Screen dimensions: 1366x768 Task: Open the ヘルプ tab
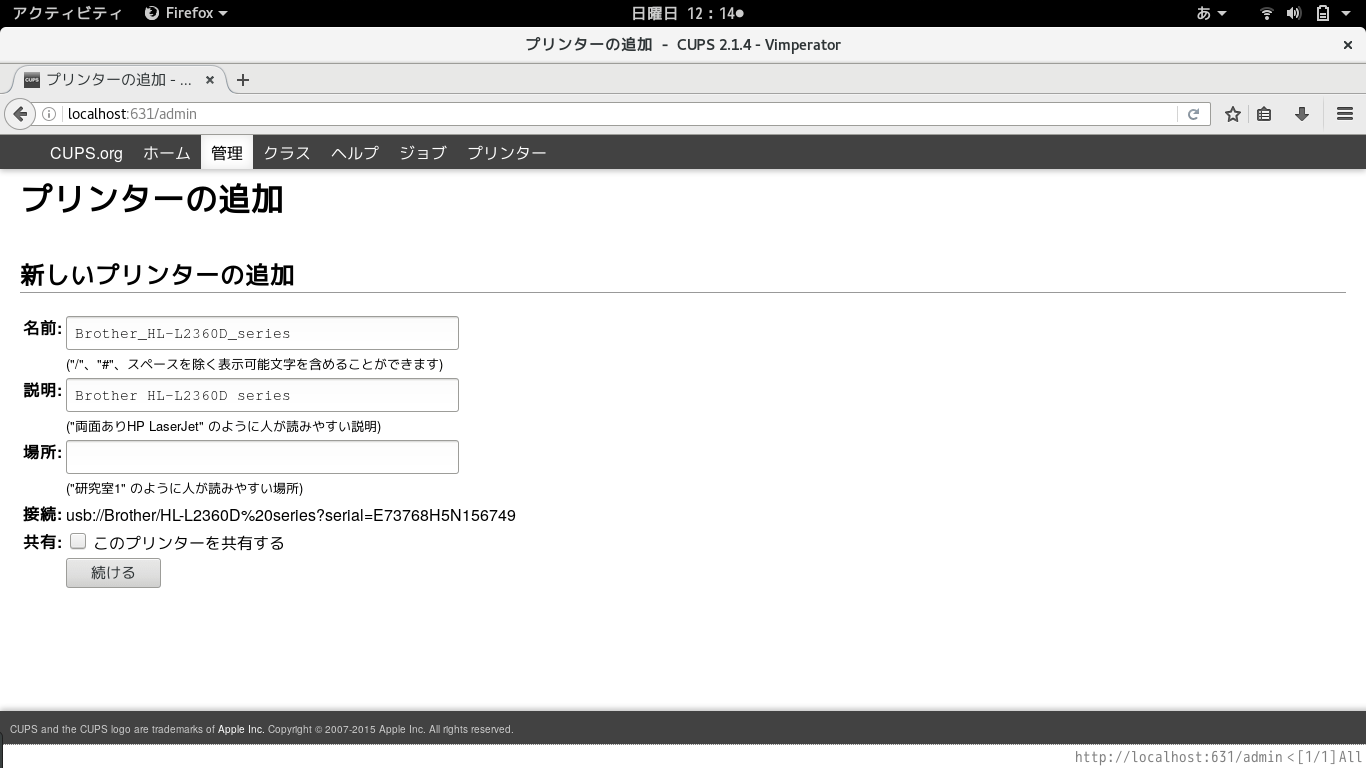(x=355, y=153)
